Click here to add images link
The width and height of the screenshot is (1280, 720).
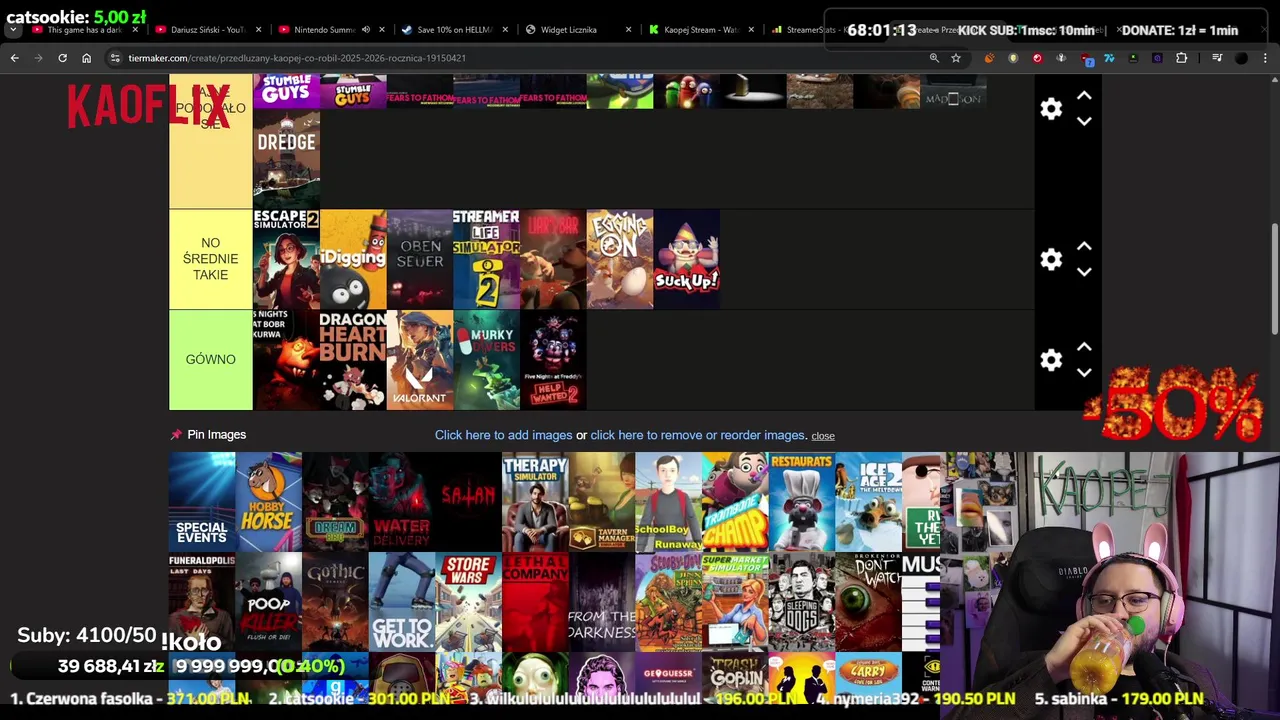(x=503, y=435)
